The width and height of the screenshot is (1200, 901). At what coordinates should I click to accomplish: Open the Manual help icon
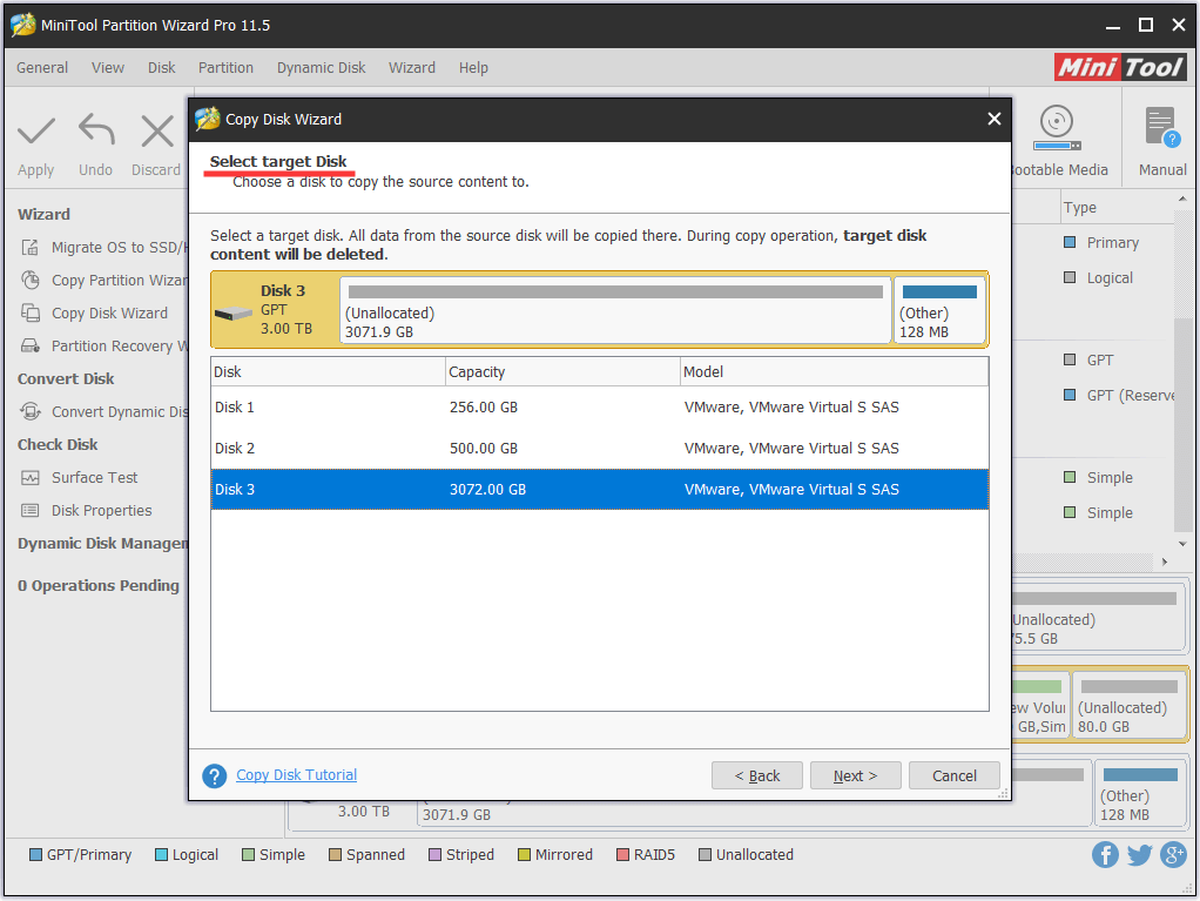[1162, 129]
